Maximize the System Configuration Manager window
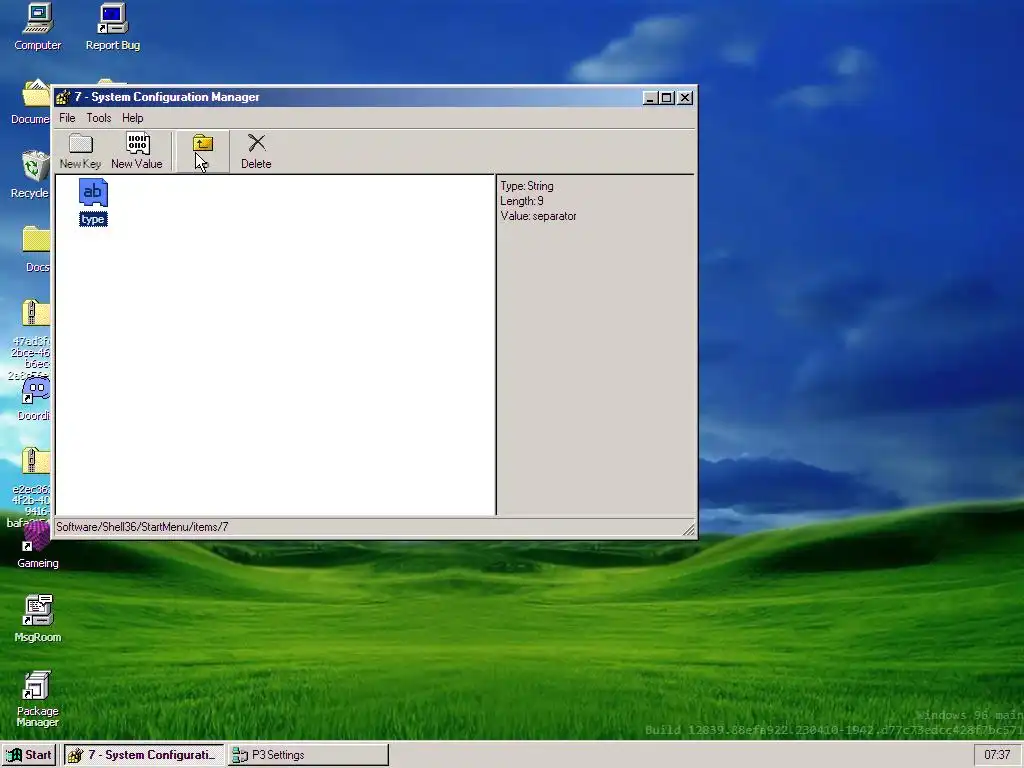Image resolution: width=1024 pixels, height=768 pixels. (x=667, y=98)
